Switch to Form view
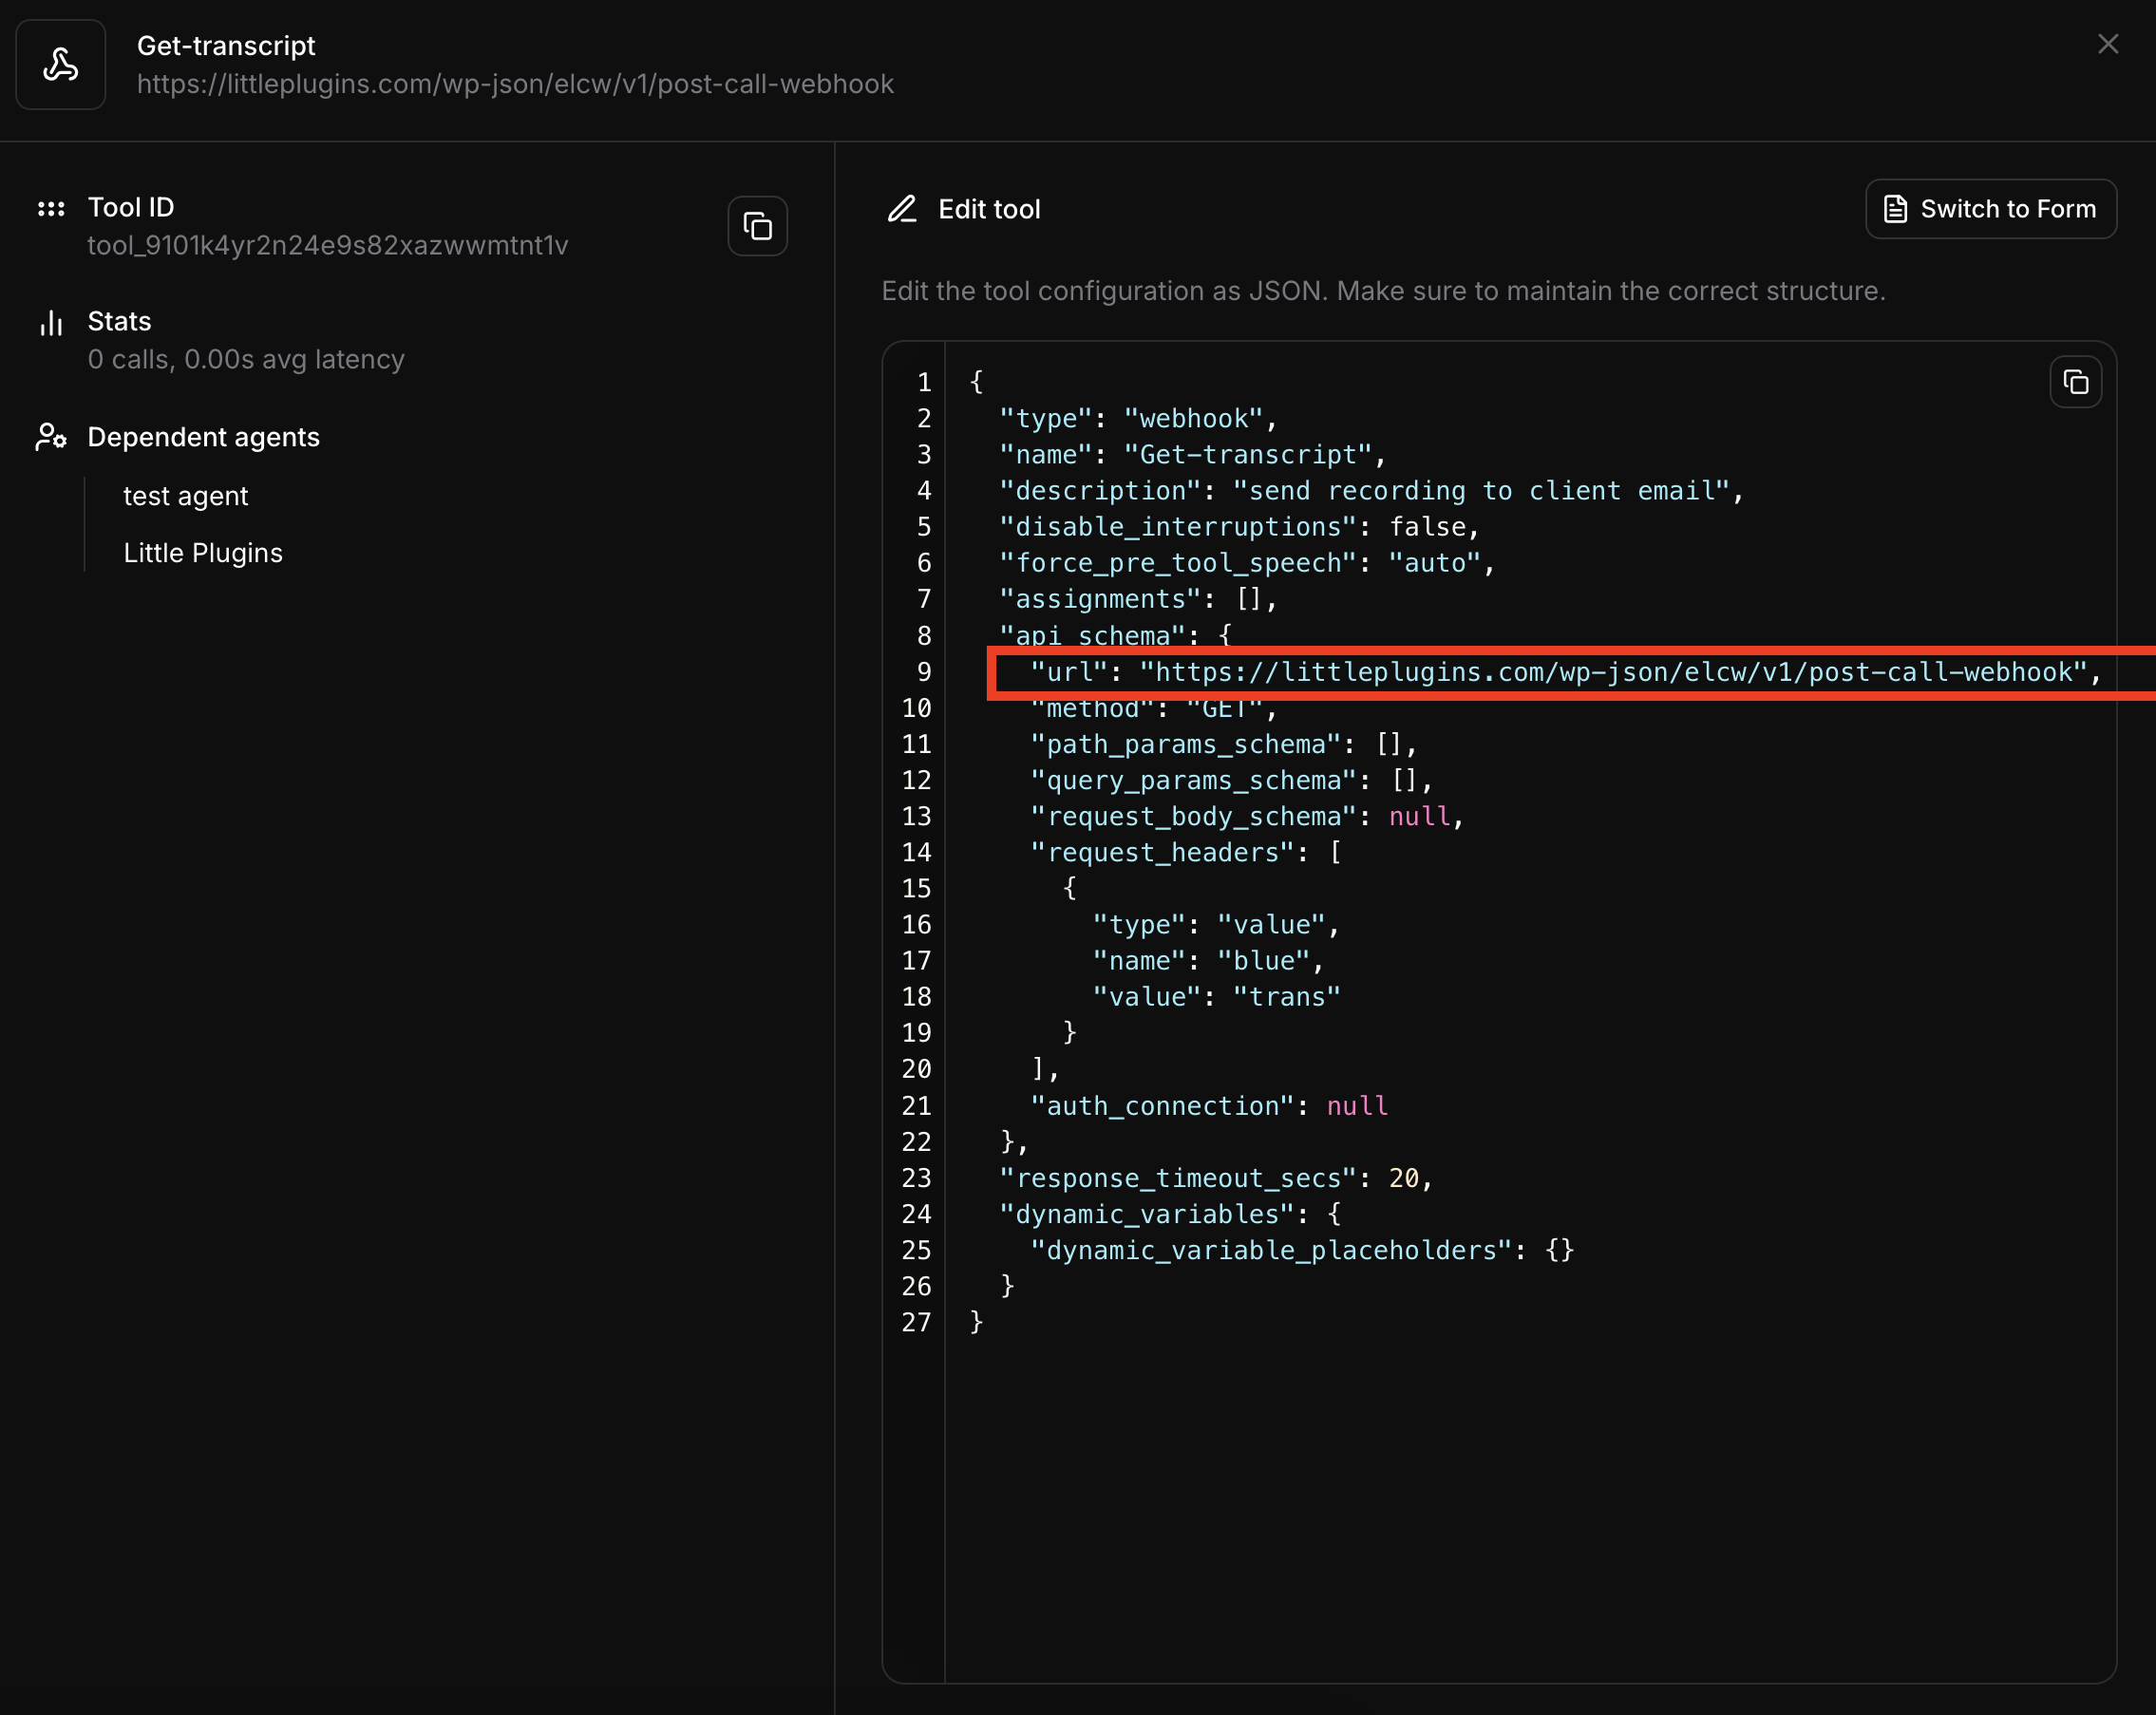 [x=1990, y=209]
